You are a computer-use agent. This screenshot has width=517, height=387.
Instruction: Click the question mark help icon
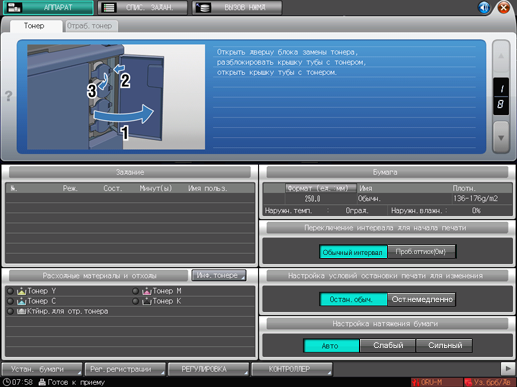(8, 96)
